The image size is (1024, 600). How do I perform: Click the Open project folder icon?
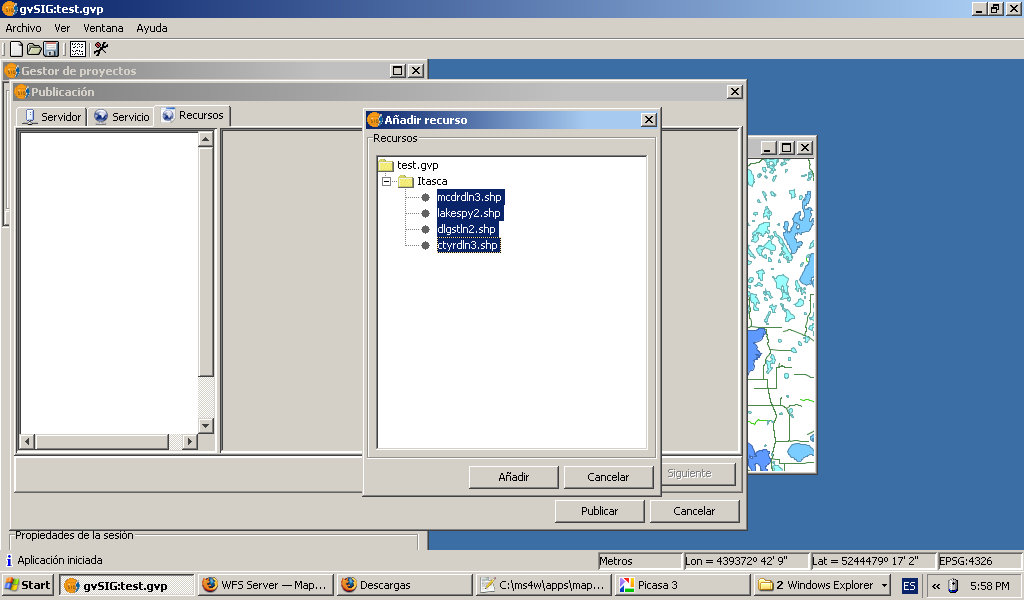(x=33, y=49)
